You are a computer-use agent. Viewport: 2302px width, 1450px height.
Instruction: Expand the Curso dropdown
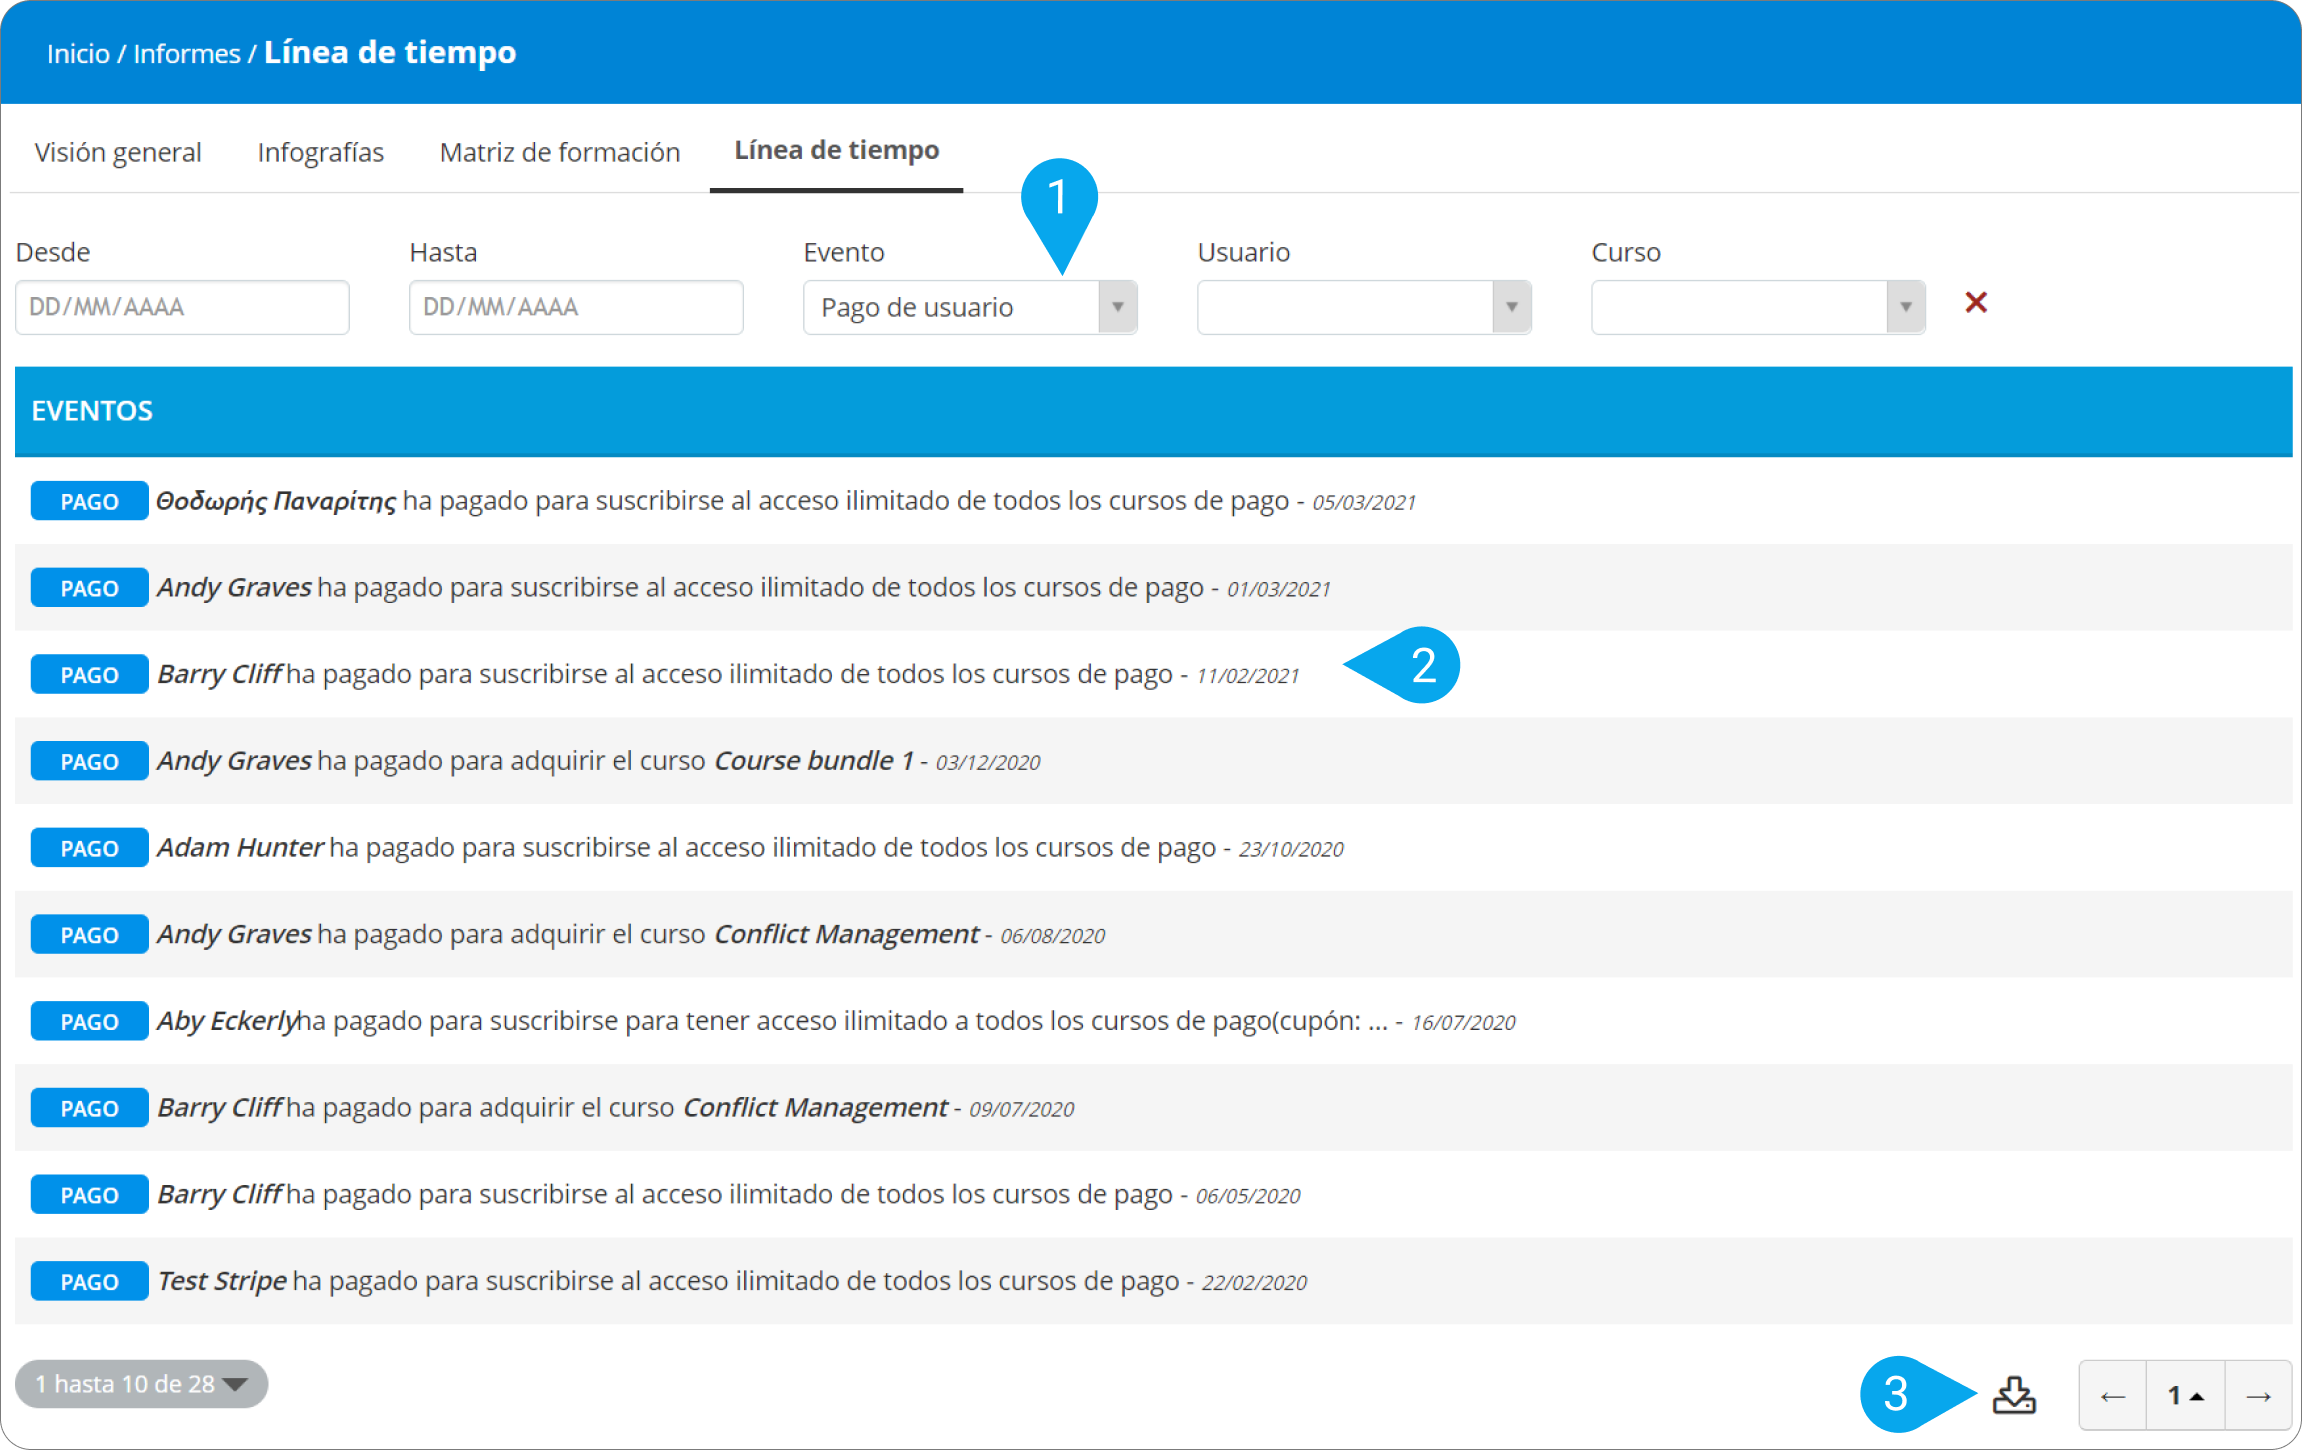pyautogui.click(x=1905, y=307)
